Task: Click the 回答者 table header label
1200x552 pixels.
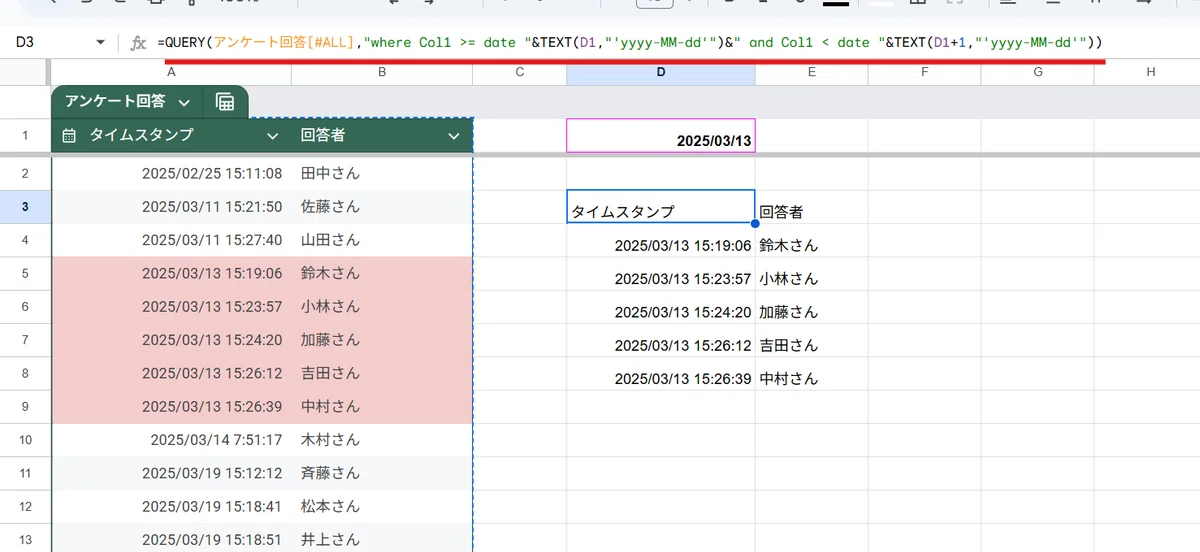Action: click(323, 136)
